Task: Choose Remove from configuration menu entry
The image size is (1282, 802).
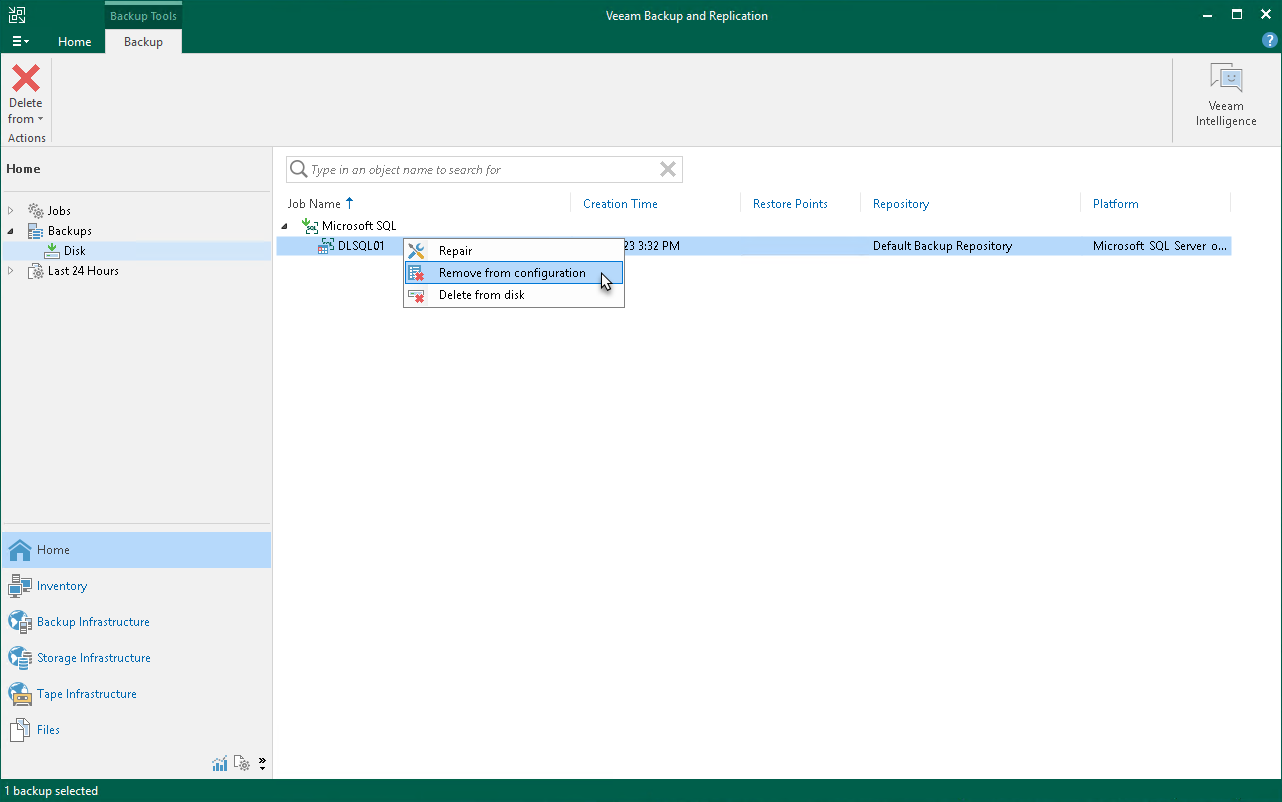Action: coord(514,273)
